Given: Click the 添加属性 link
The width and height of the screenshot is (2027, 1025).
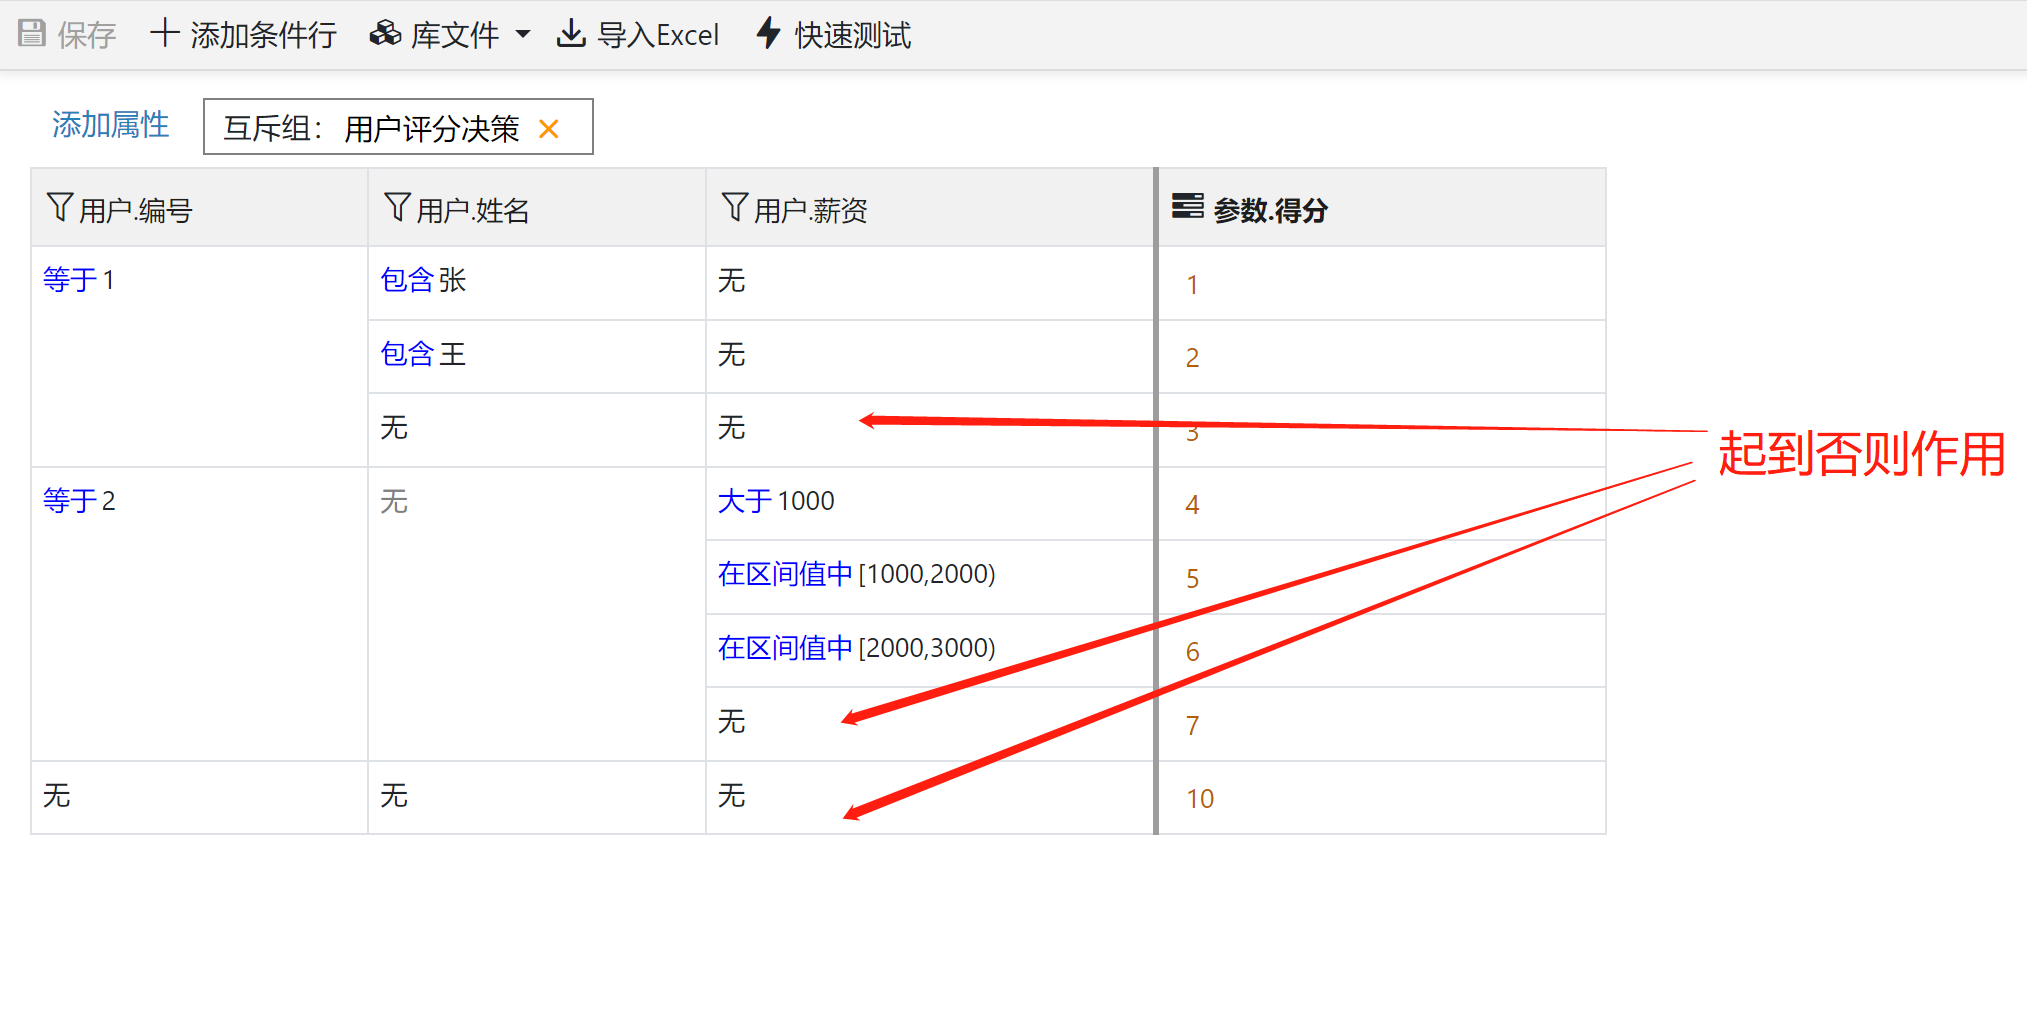Looking at the screenshot, I should pos(110,125).
